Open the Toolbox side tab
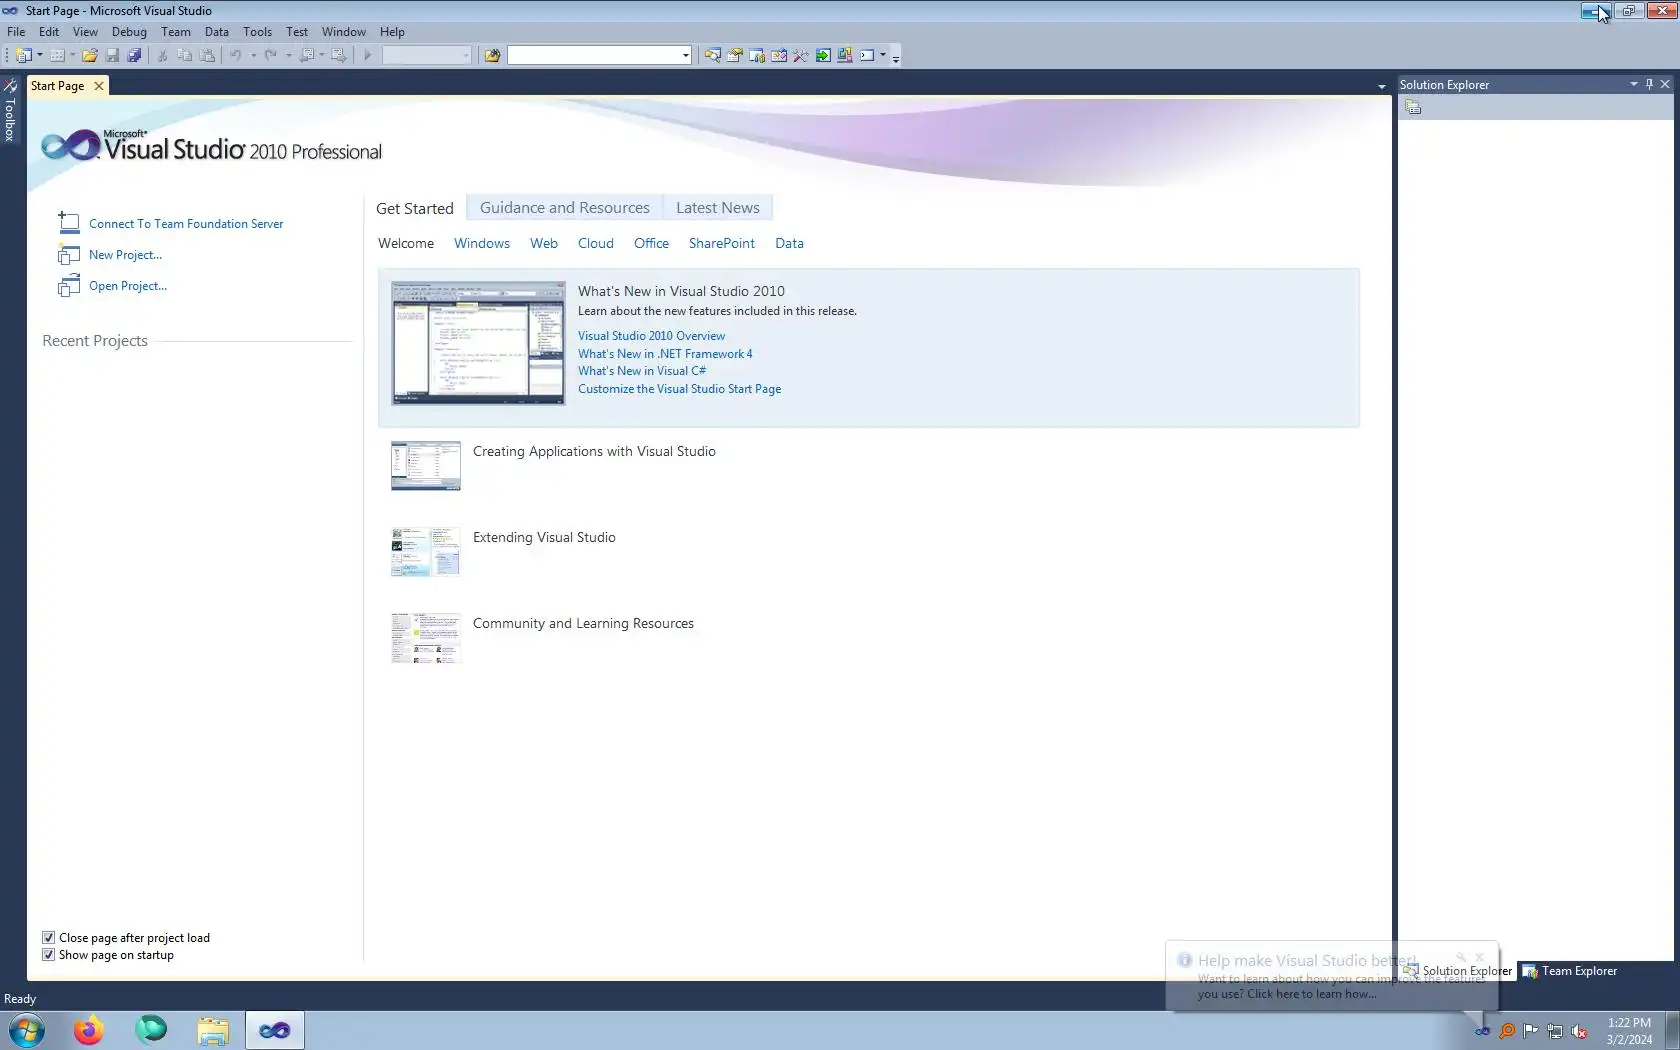Viewport: 1680px width, 1050px height. point(10,111)
